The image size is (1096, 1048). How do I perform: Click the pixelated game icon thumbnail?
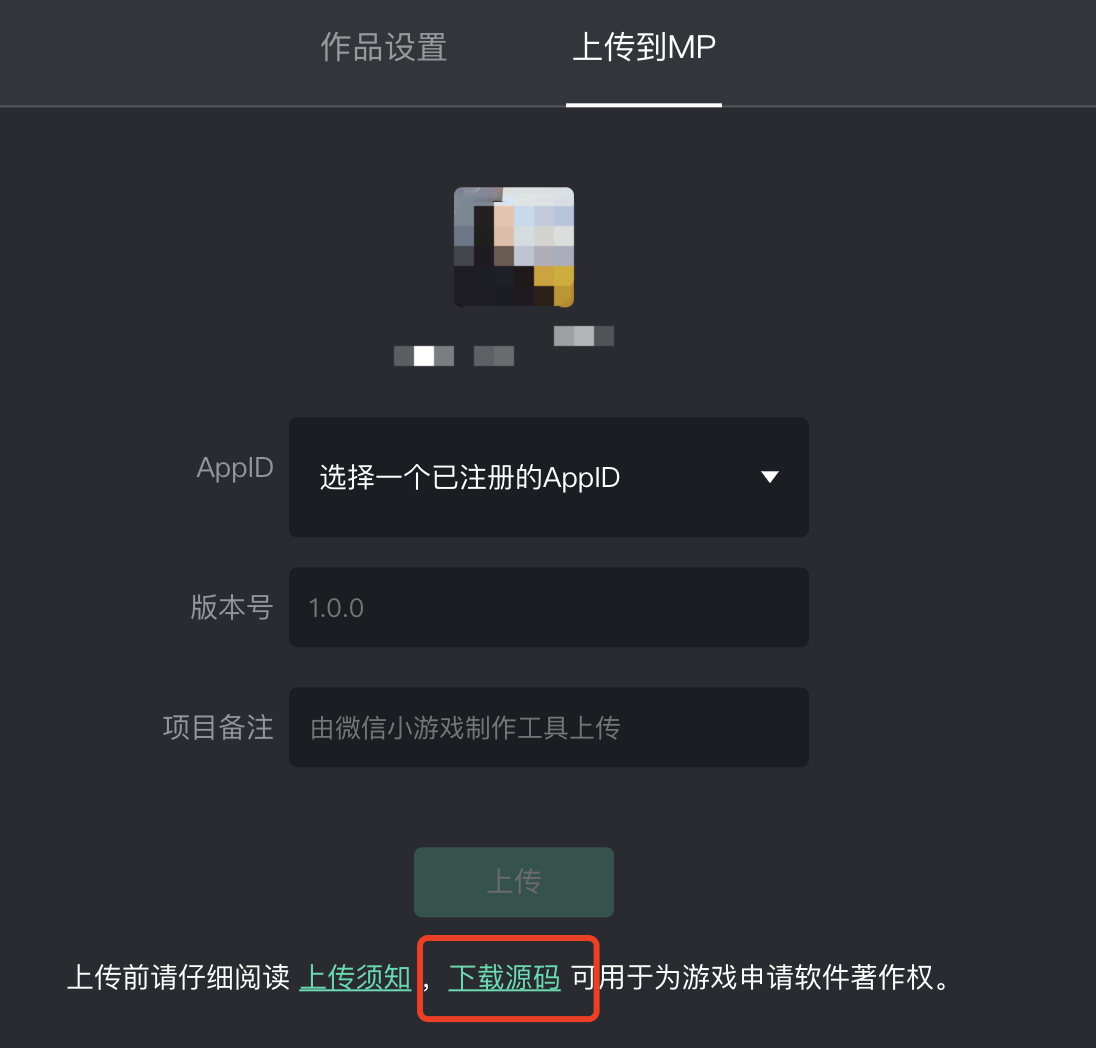coord(514,247)
